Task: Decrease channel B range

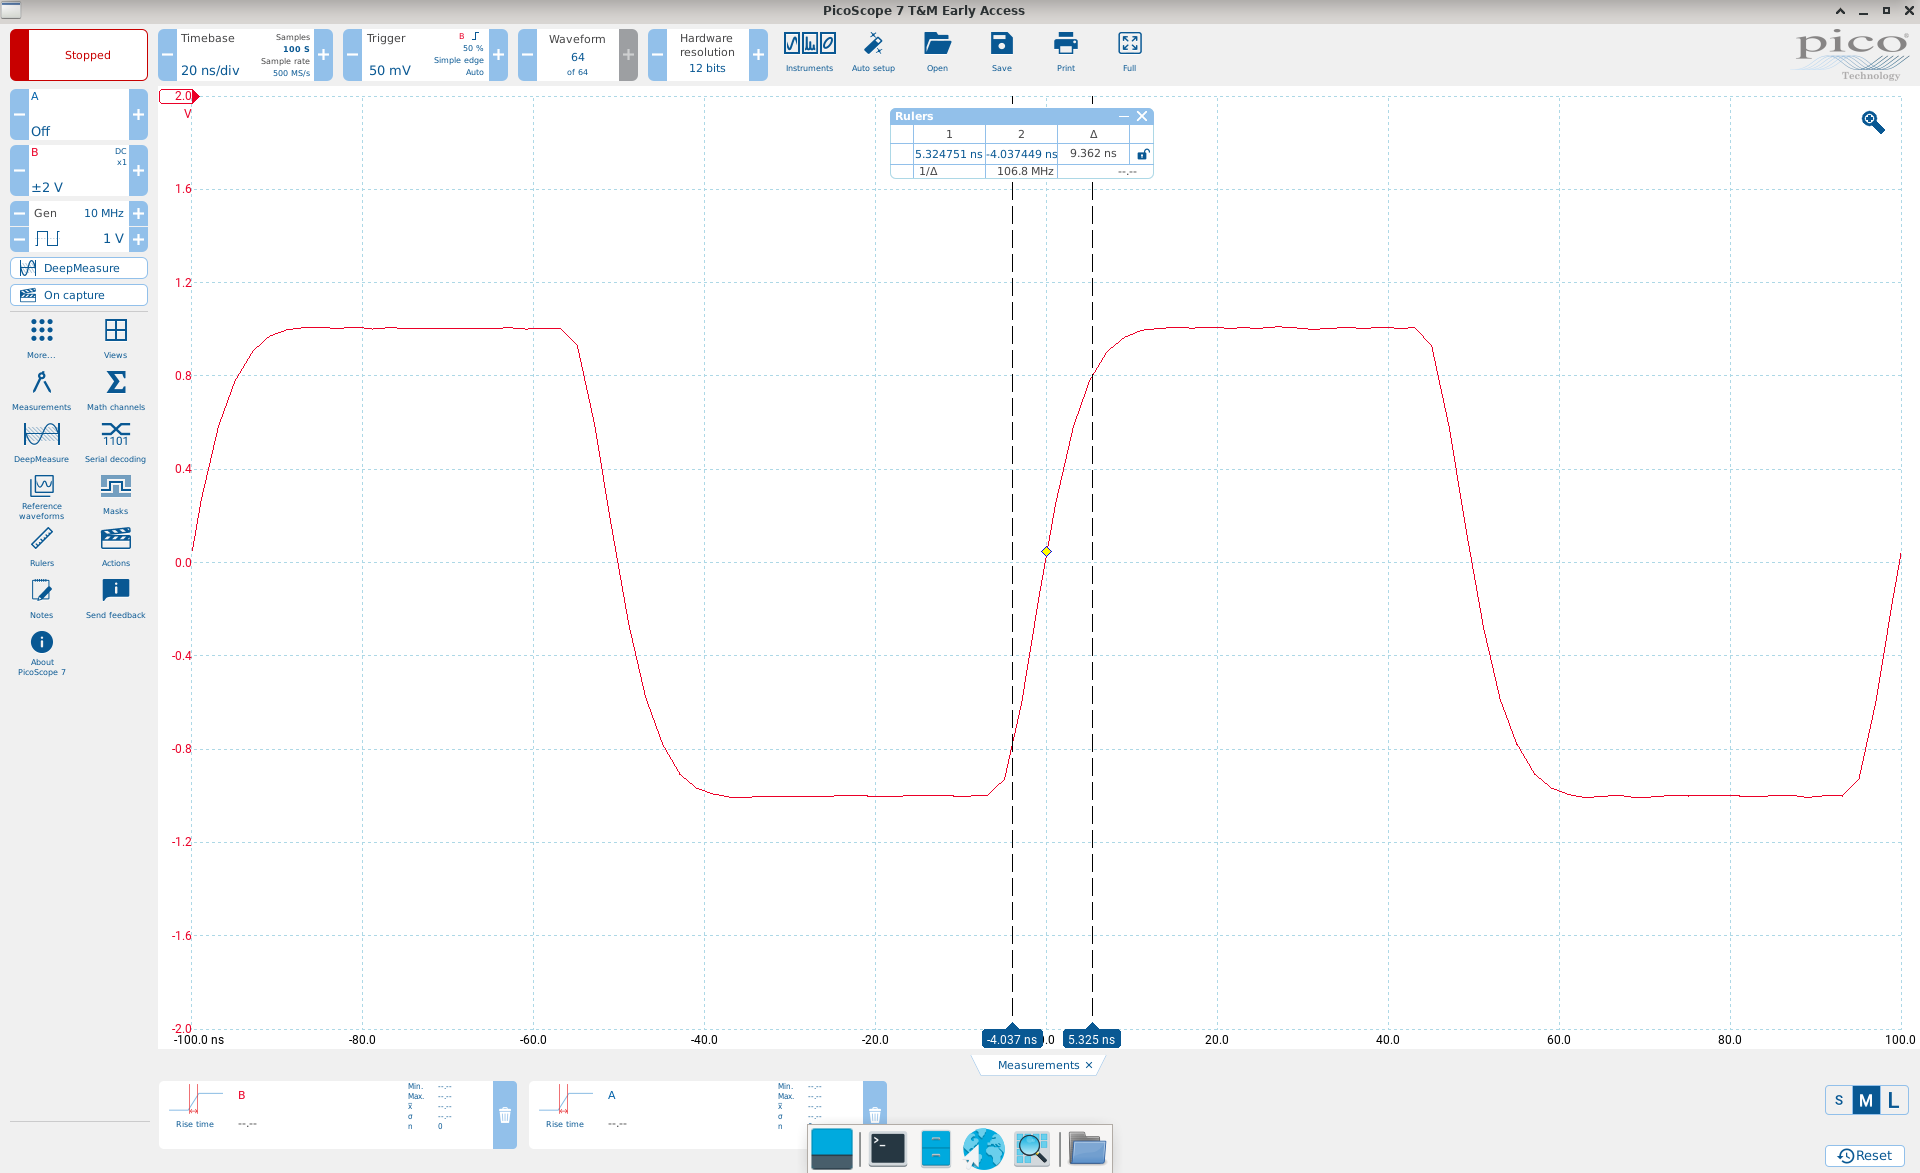Action: [19, 171]
